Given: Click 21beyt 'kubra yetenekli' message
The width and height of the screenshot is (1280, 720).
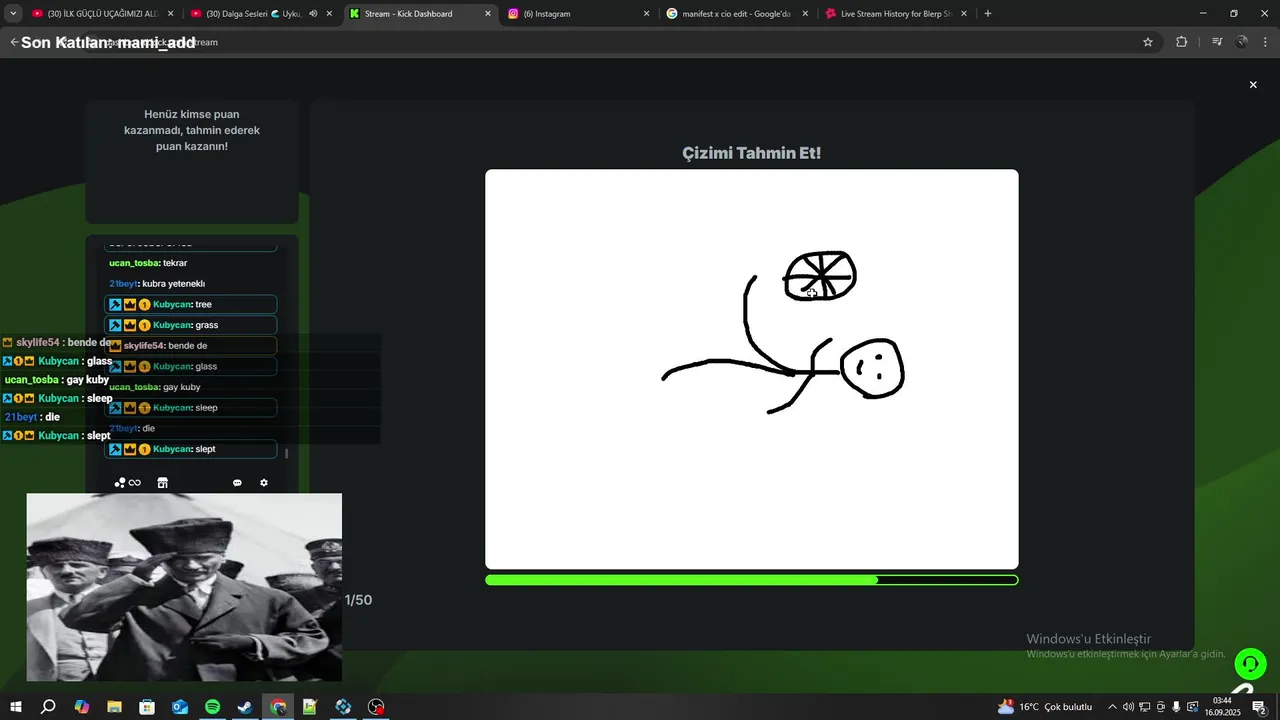Looking at the screenshot, I should click(157, 284).
